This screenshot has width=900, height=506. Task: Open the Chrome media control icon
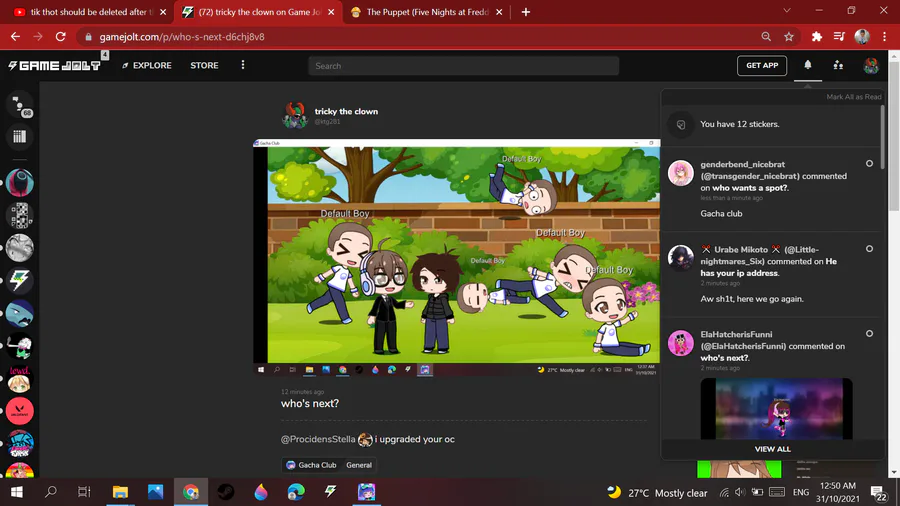pyautogui.click(x=839, y=37)
